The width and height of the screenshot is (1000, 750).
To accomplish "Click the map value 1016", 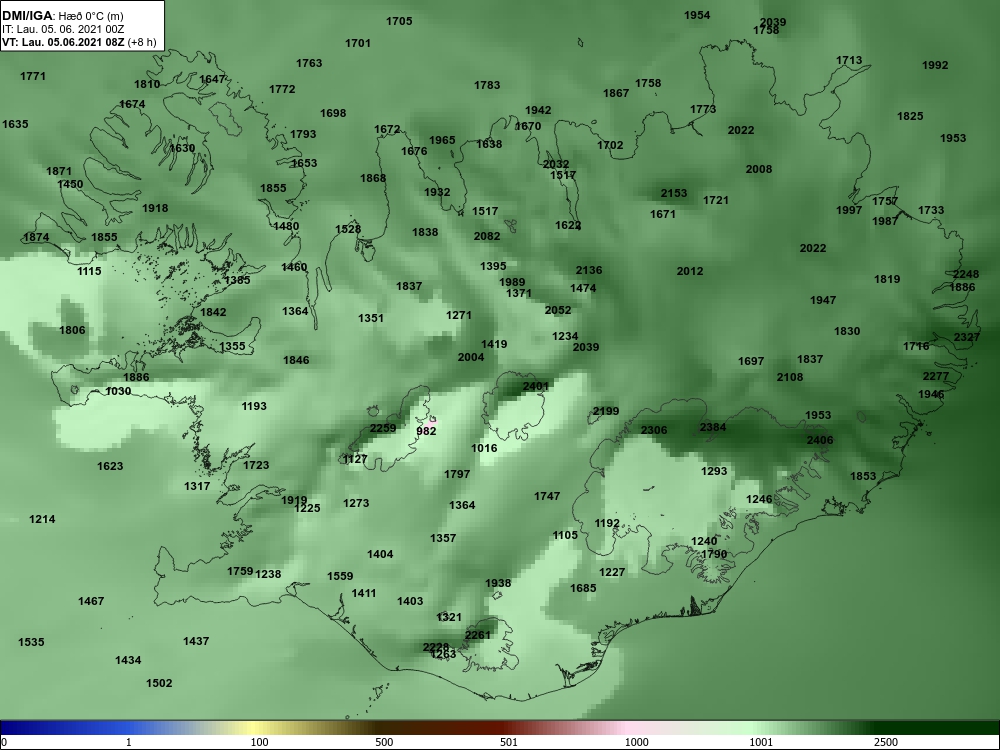I will [x=484, y=448].
